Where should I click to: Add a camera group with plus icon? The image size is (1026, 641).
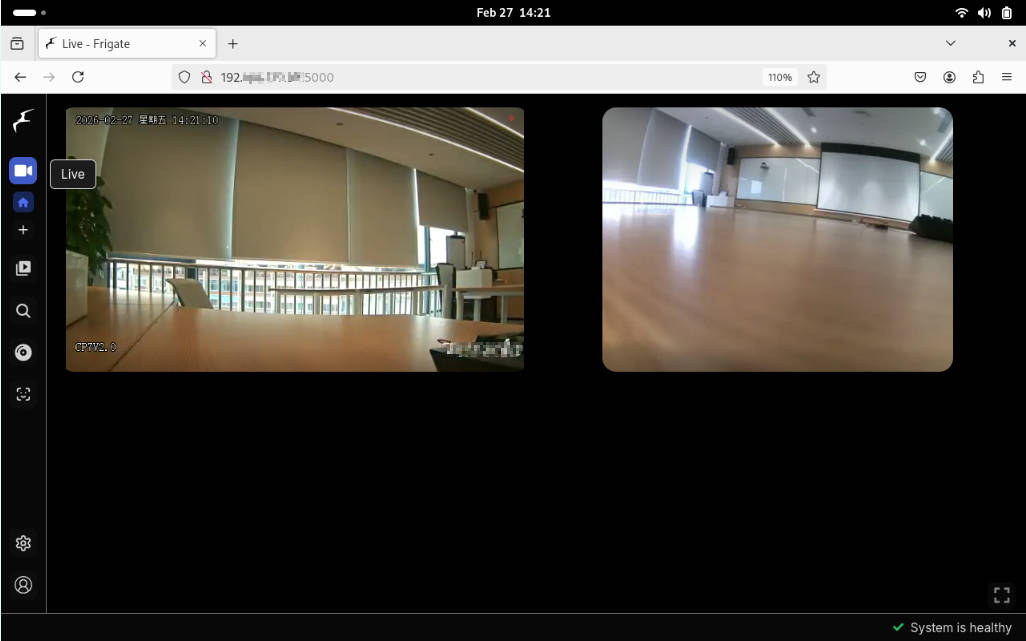[x=23, y=230]
